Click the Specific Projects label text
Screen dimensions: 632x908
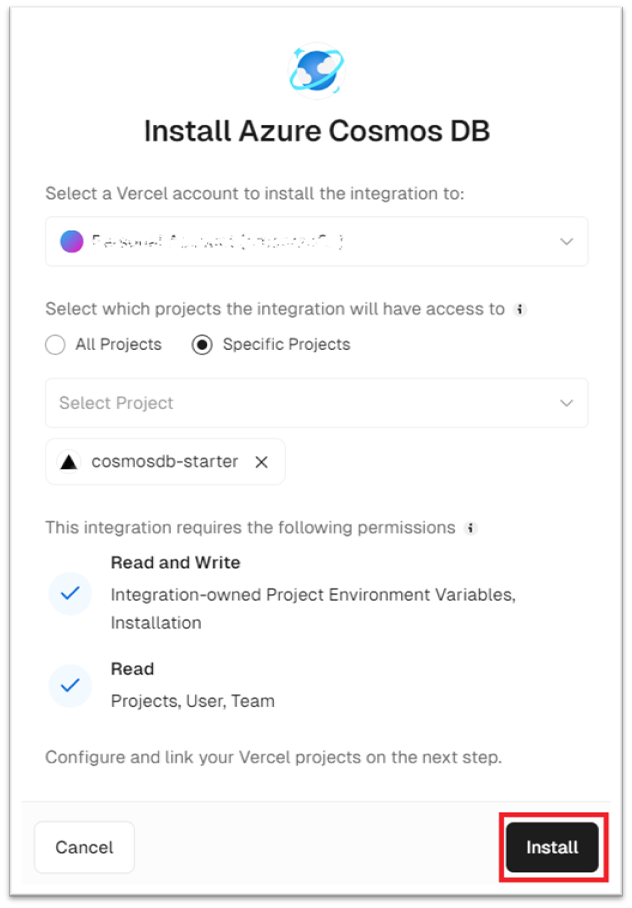(286, 345)
